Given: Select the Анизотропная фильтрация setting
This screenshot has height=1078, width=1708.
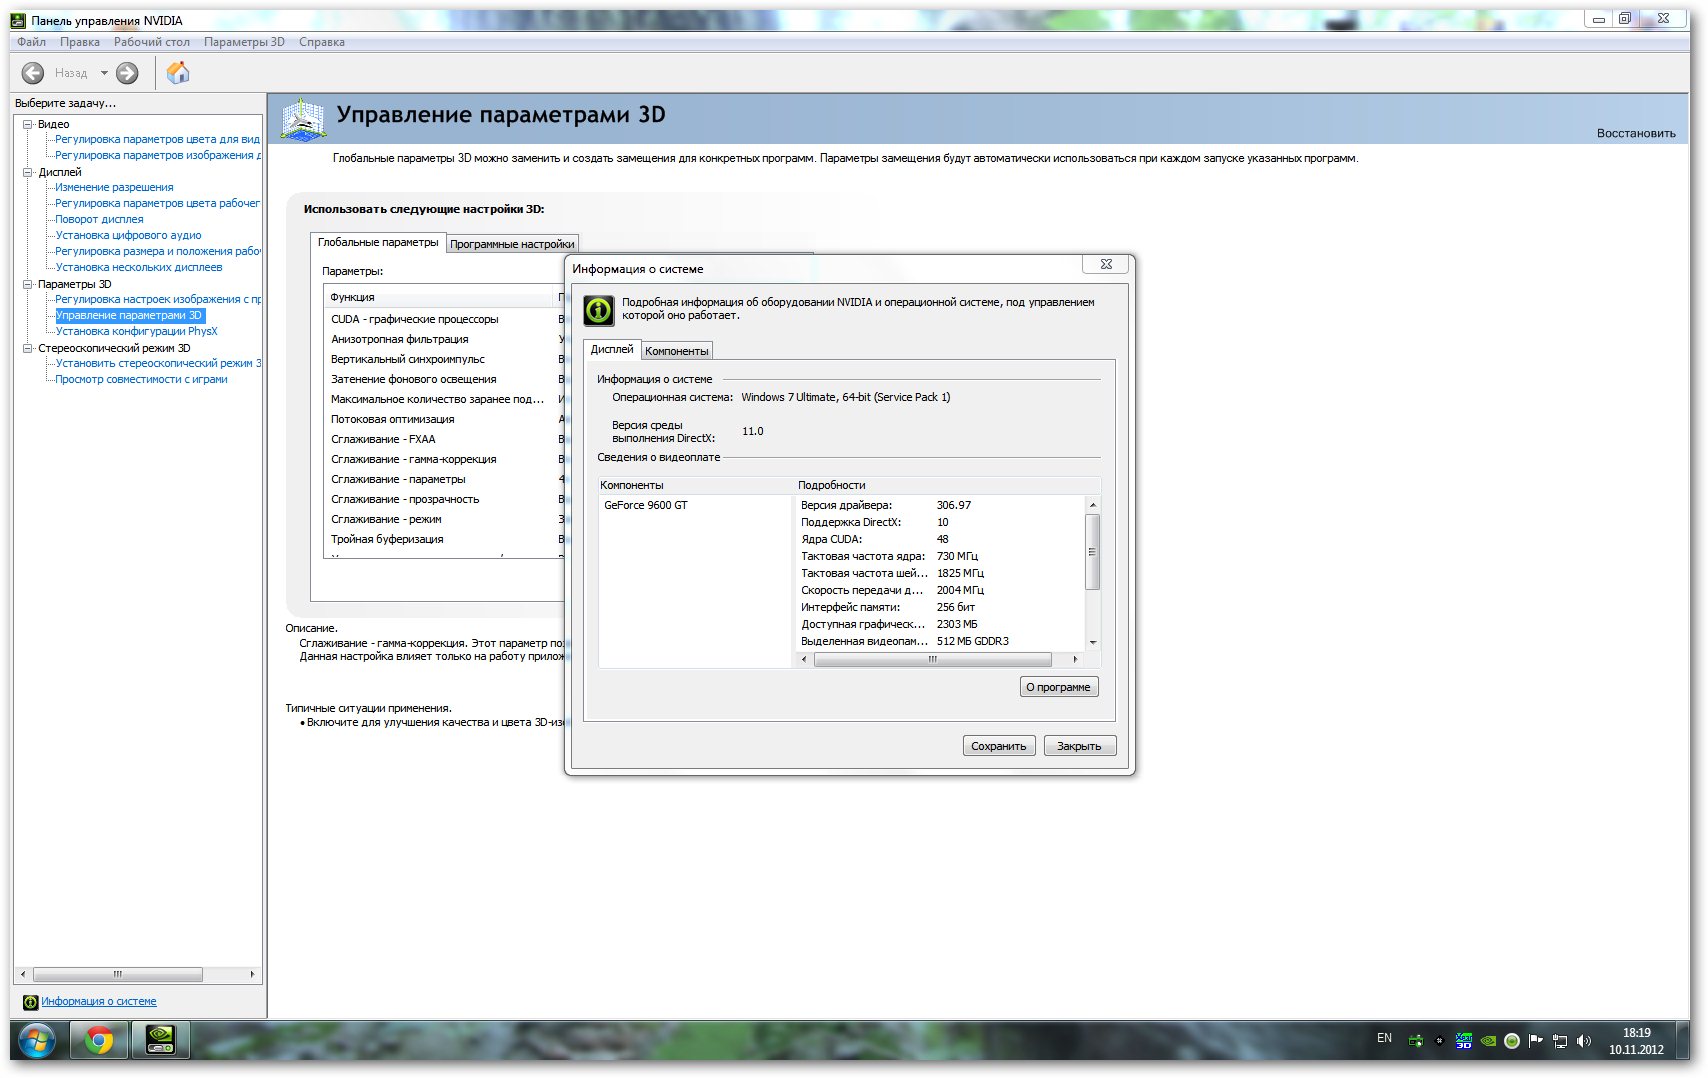Looking at the screenshot, I should pos(445,339).
